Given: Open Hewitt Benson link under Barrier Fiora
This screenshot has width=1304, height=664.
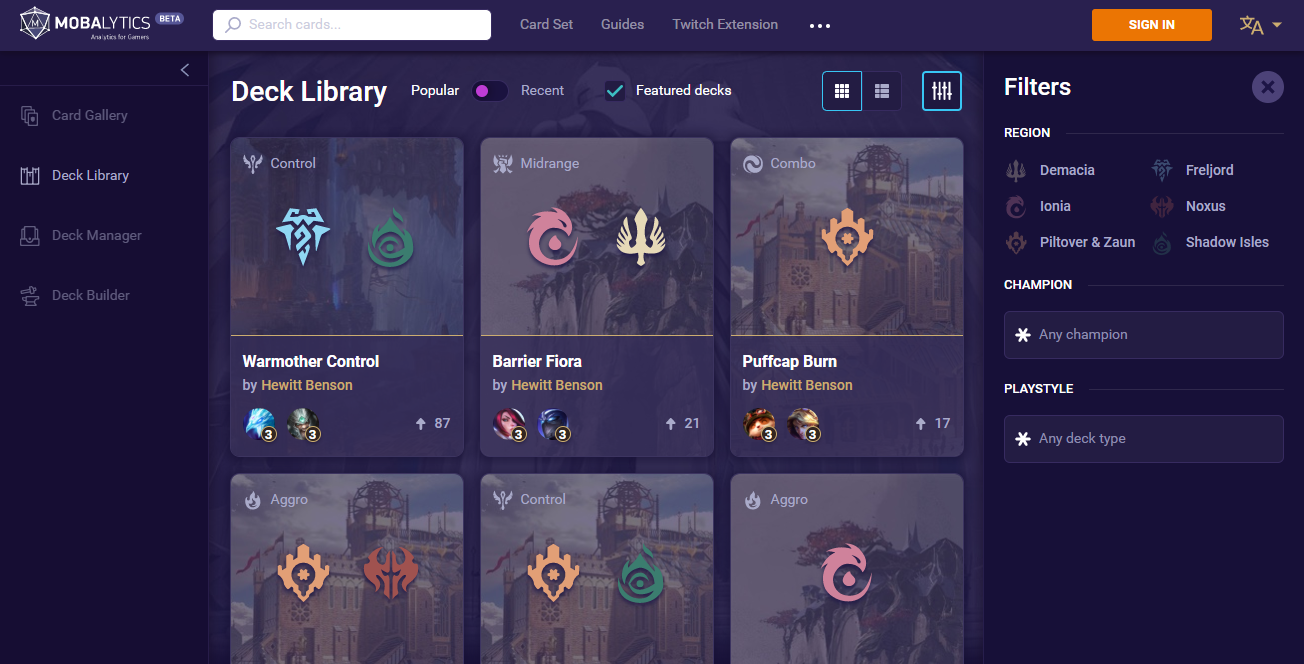Looking at the screenshot, I should click(x=557, y=385).
